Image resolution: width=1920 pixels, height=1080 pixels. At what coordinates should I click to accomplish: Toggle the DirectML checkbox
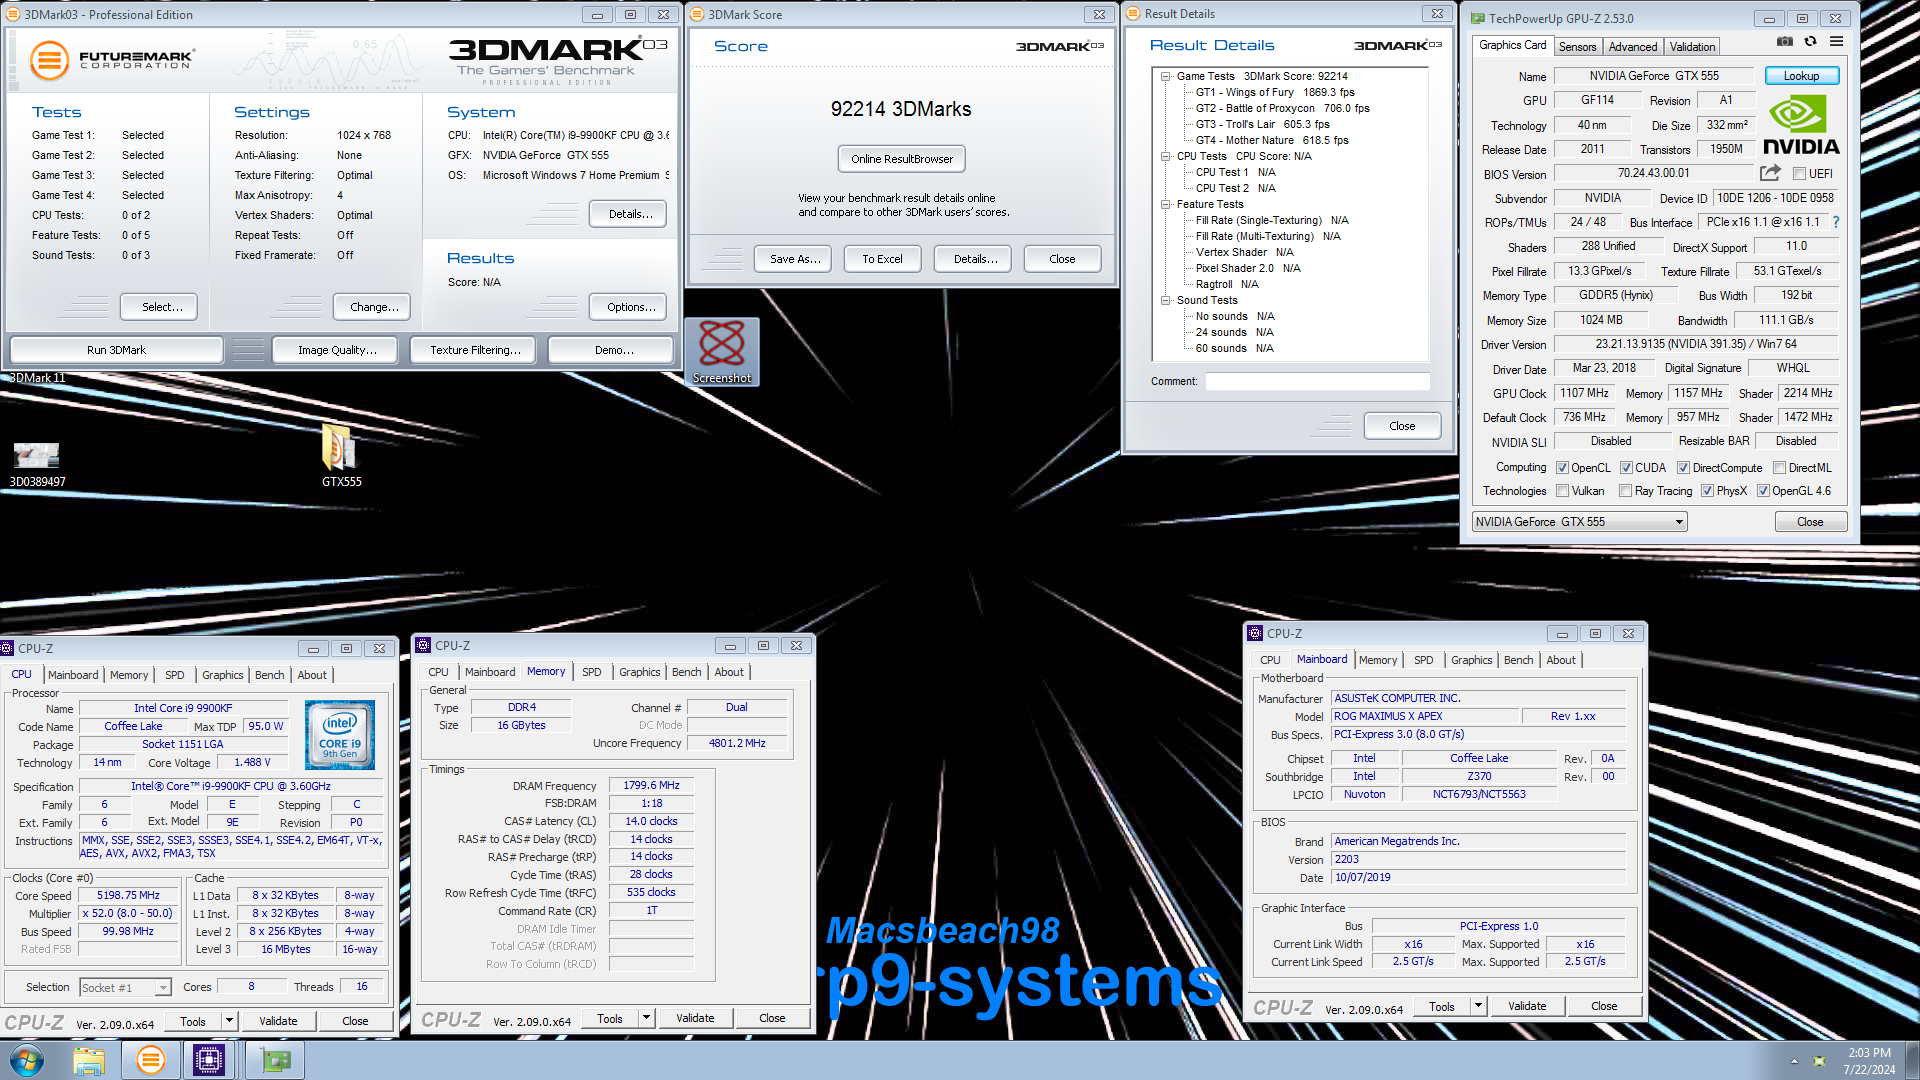[1780, 468]
